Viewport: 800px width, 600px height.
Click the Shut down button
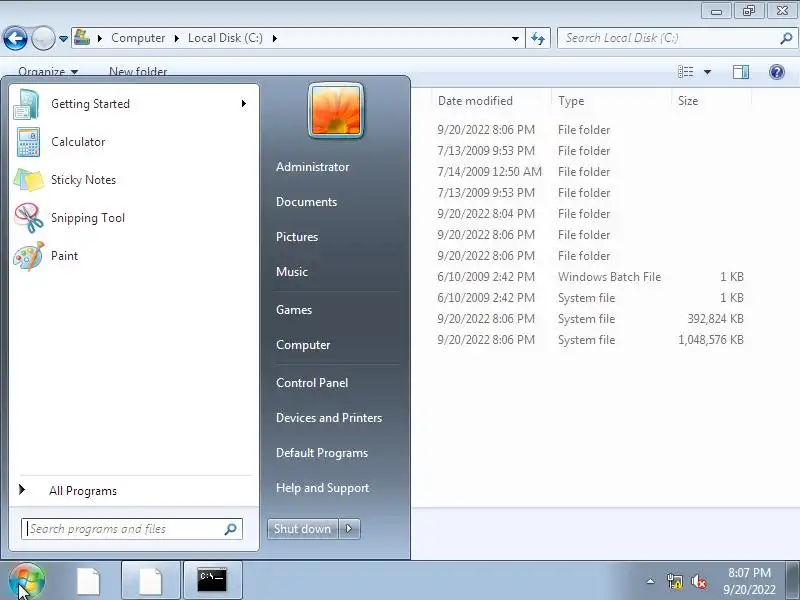click(x=303, y=529)
